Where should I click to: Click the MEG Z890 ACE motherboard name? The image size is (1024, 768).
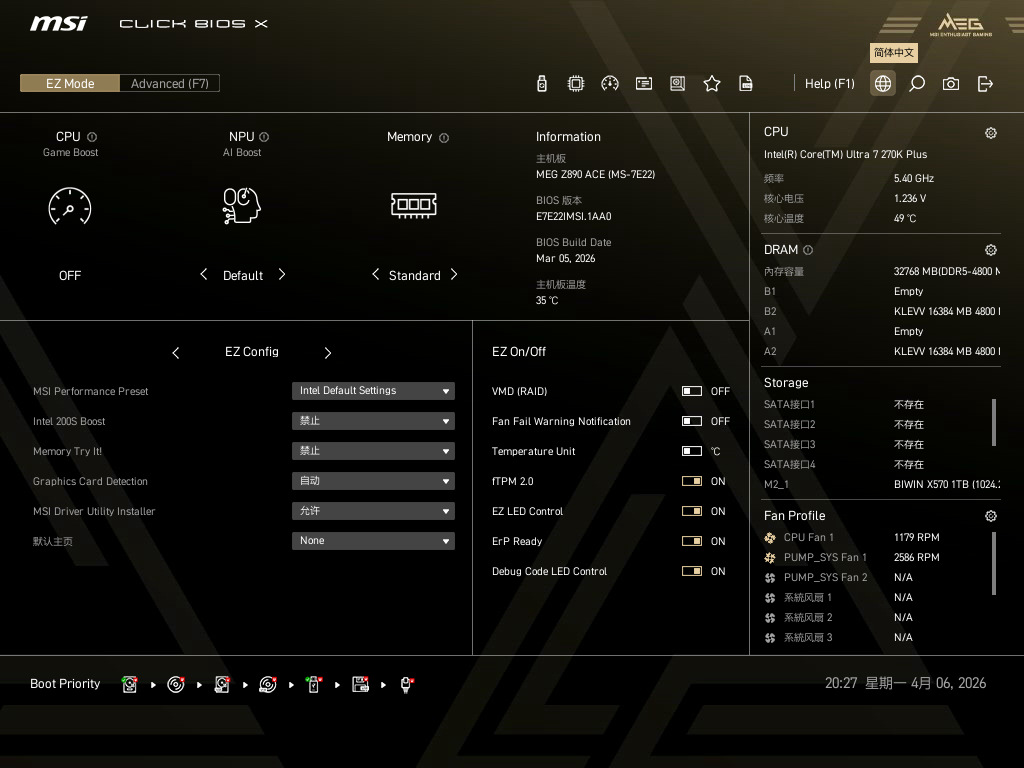[x=595, y=174]
